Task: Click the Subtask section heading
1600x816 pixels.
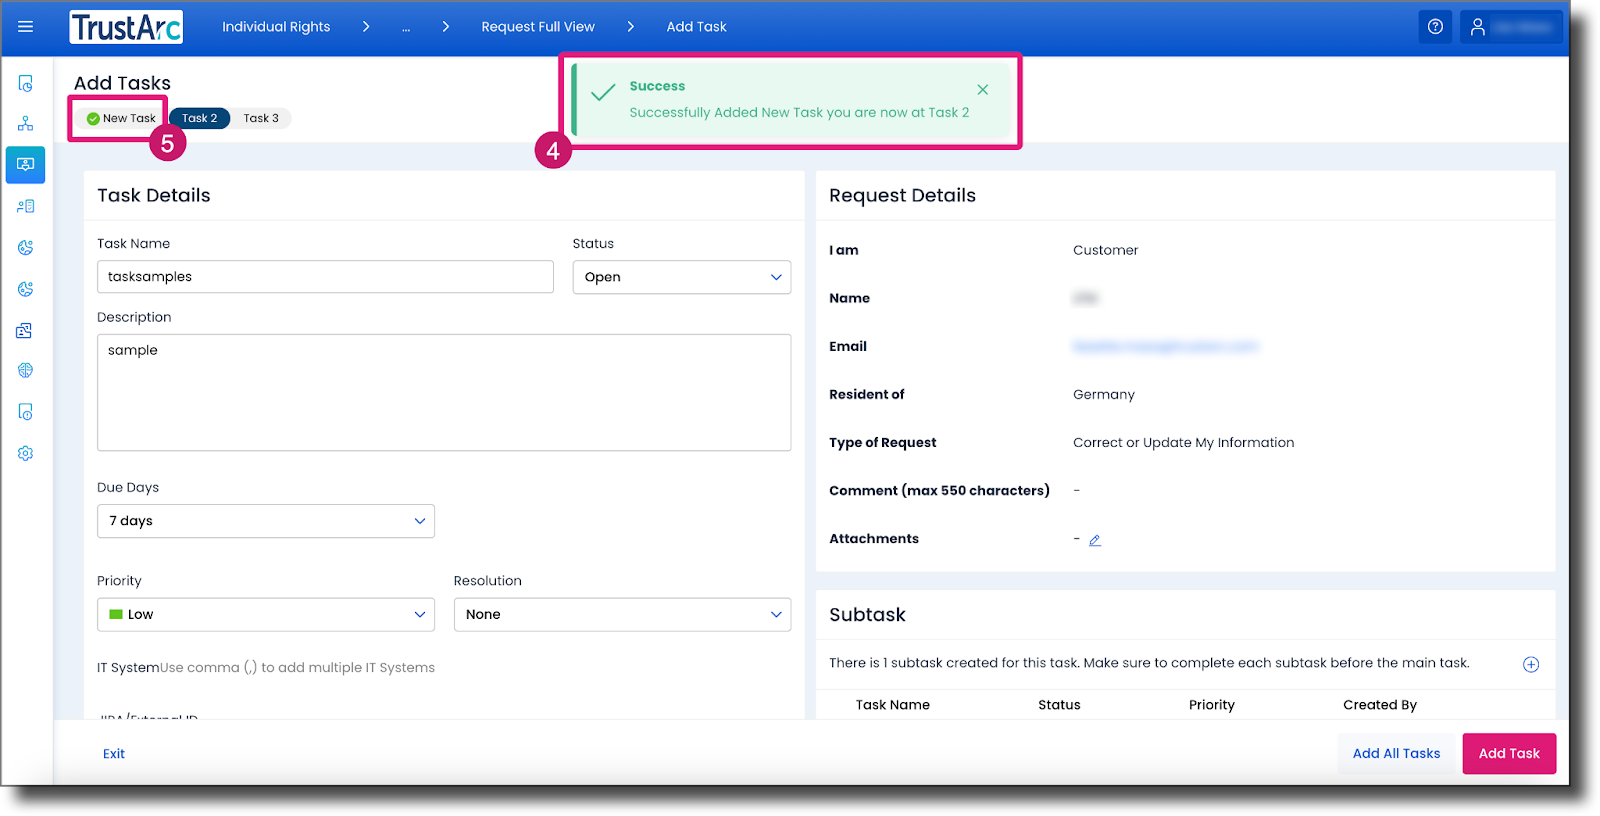Action: pyautogui.click(x=867, y=615)
